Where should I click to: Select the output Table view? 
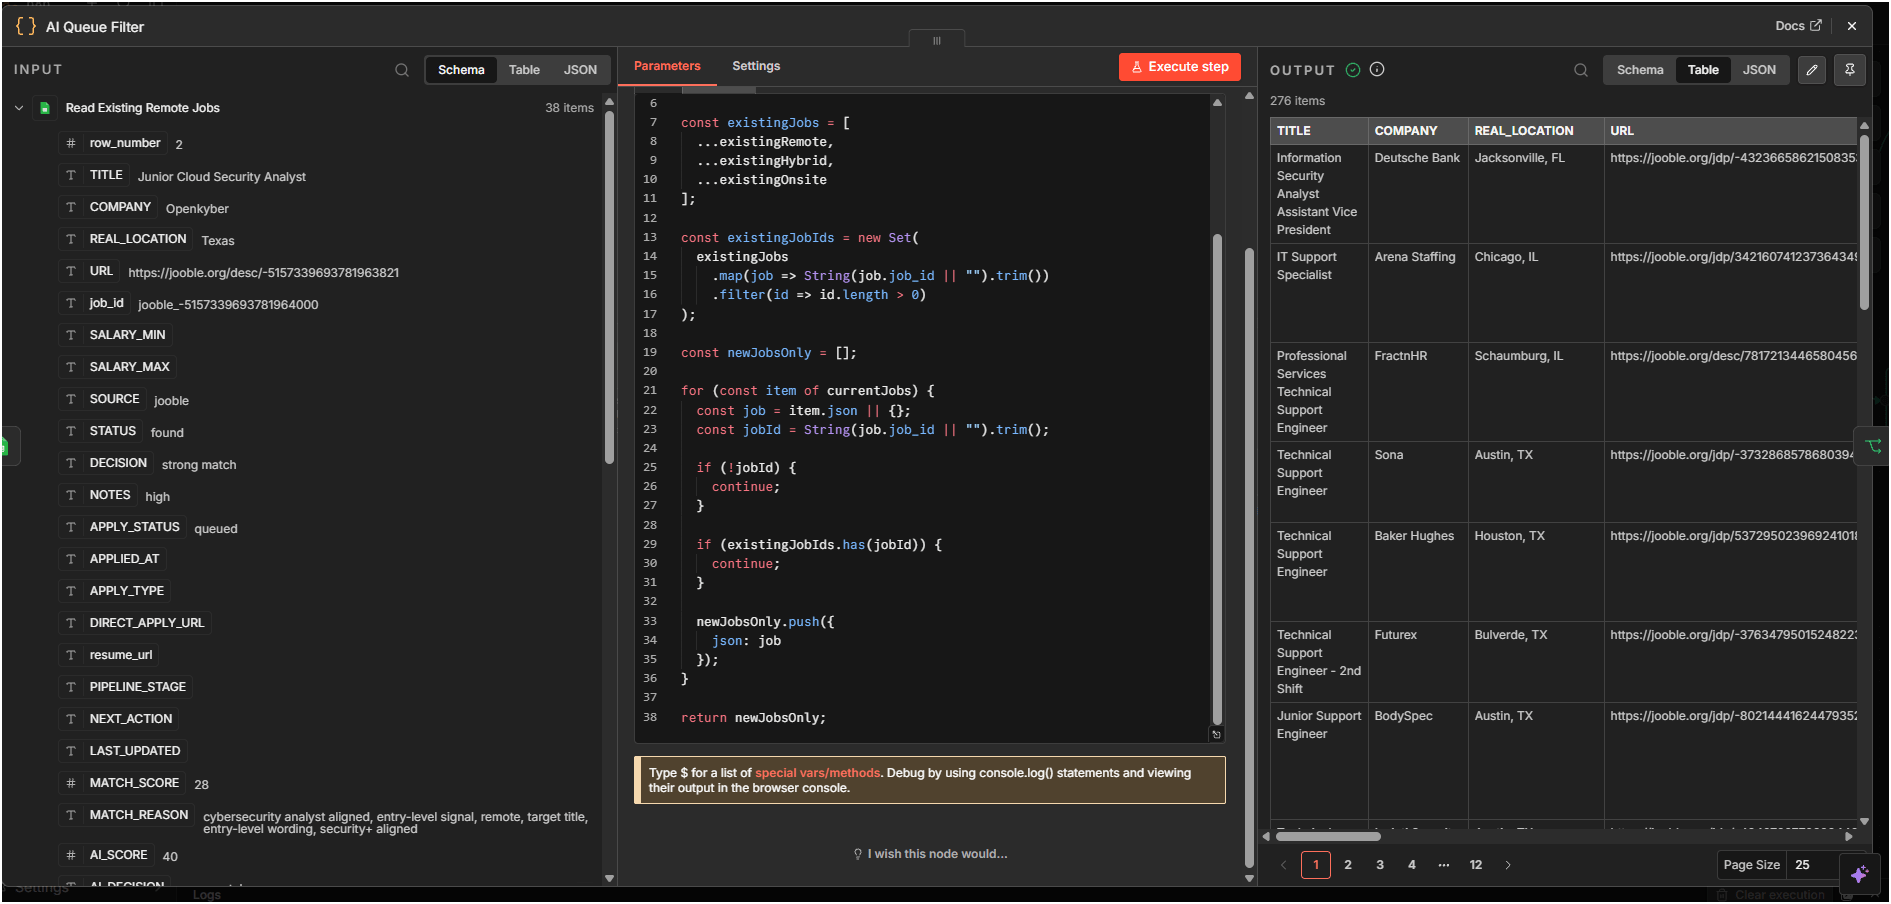(1703, 70)
